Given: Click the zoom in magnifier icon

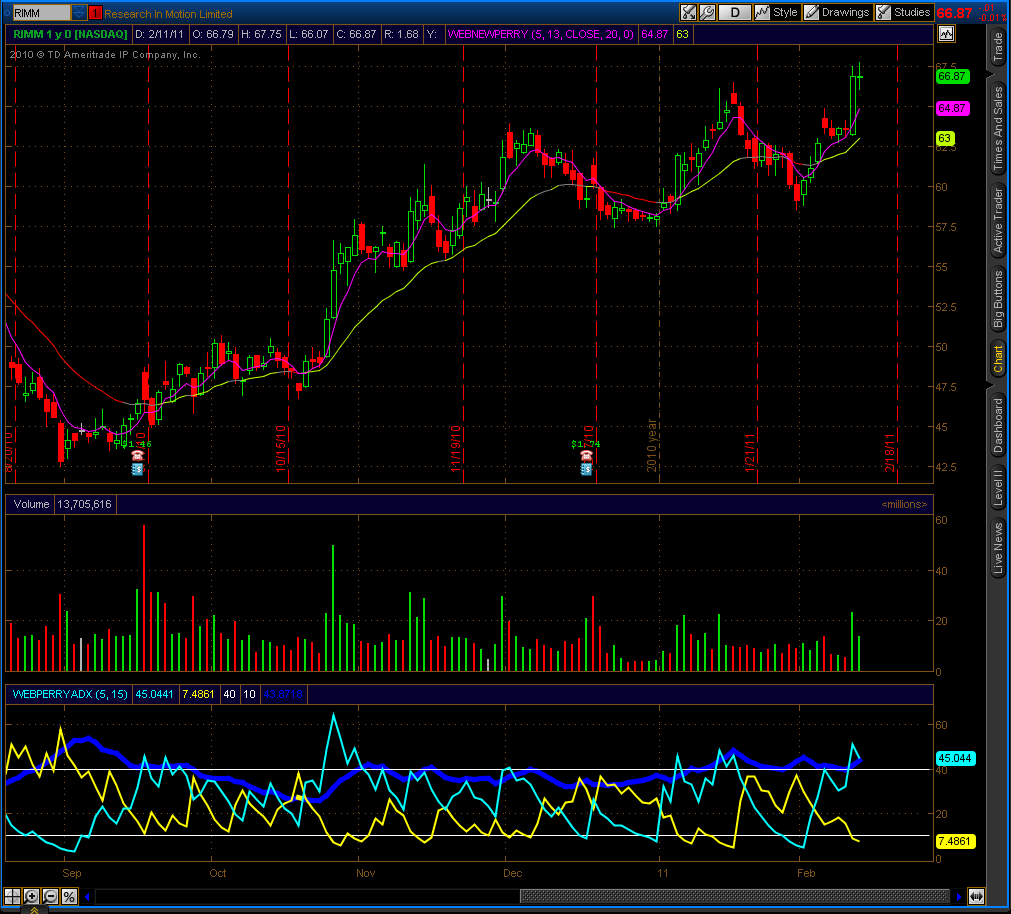Looking at the screenshot, I should (31, 896).
